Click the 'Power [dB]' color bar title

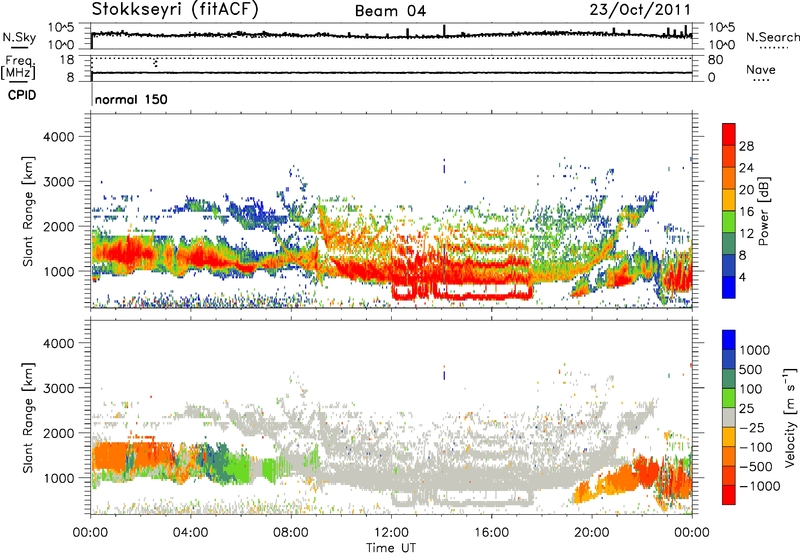pos(764,211)
